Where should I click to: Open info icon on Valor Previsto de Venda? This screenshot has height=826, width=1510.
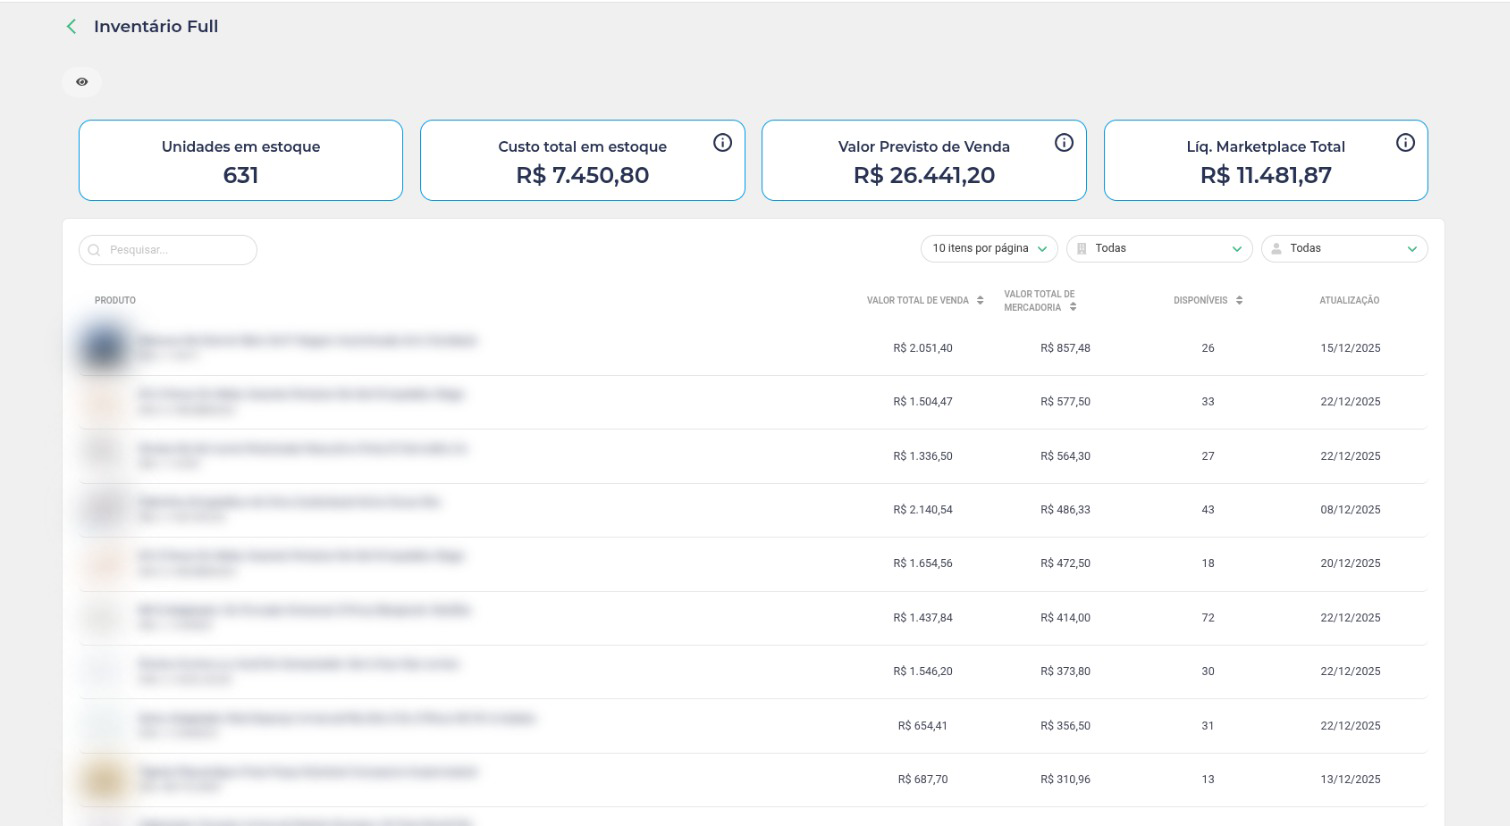click(1064, 143)
